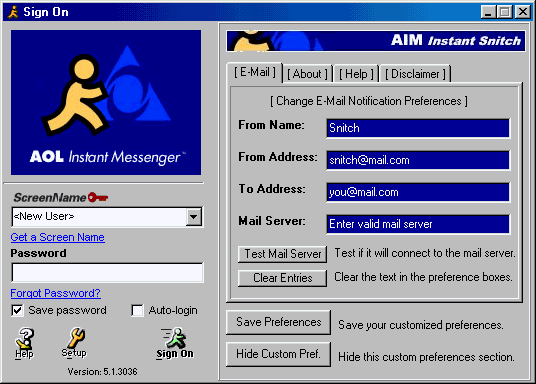
Task: Click the Test Mail Server button
Action: (282, 254)
